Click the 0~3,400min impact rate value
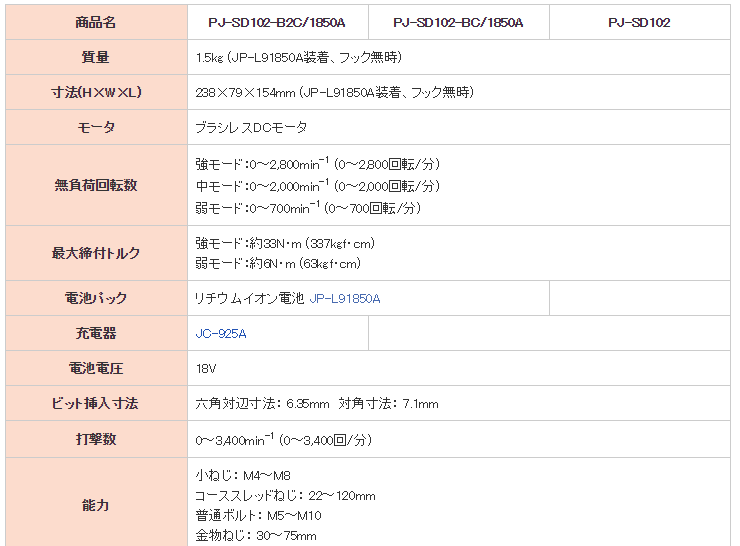The image size is (740, 546). tap(284, 440)
